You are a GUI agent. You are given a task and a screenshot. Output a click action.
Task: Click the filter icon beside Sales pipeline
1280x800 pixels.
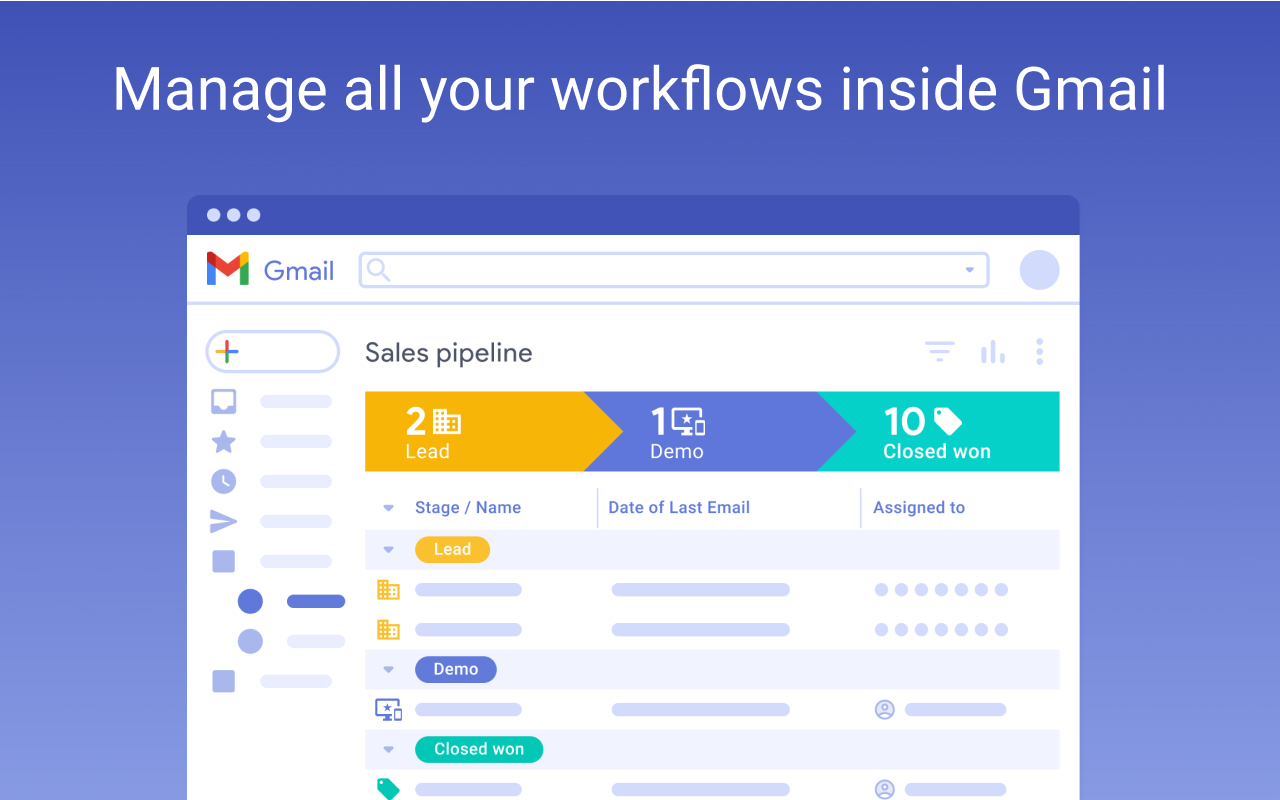click(x=939, y=352)
